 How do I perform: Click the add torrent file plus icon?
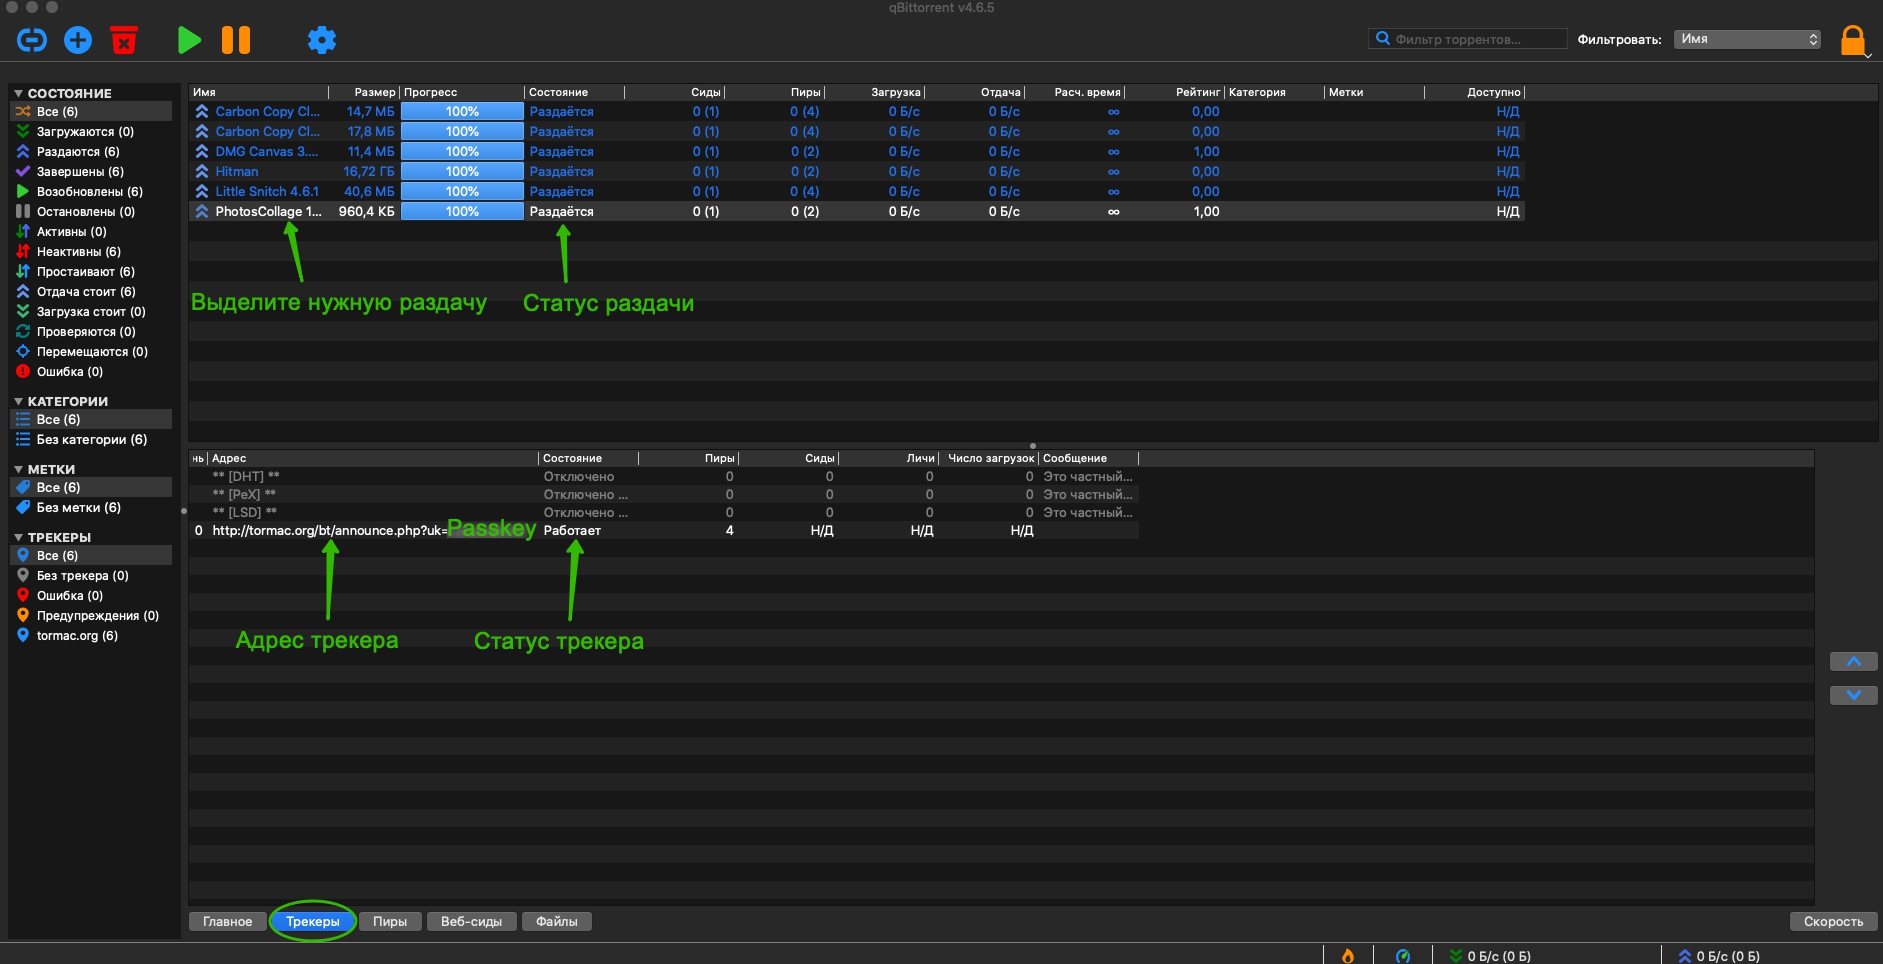click(x=78, y=40)
